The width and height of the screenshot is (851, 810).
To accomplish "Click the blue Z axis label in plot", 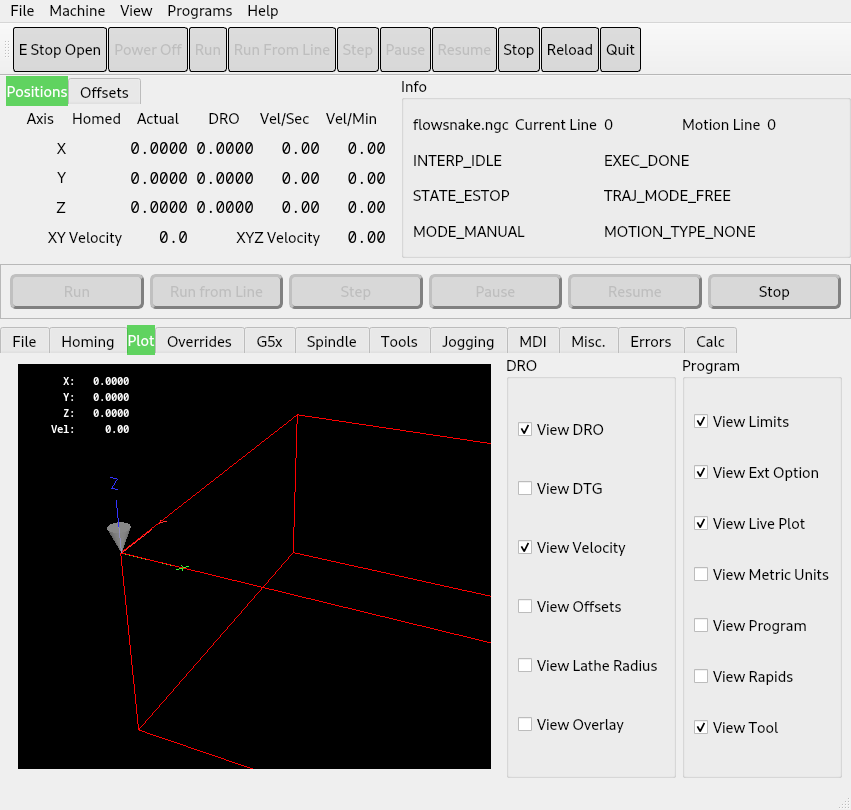I will [114, 483].
